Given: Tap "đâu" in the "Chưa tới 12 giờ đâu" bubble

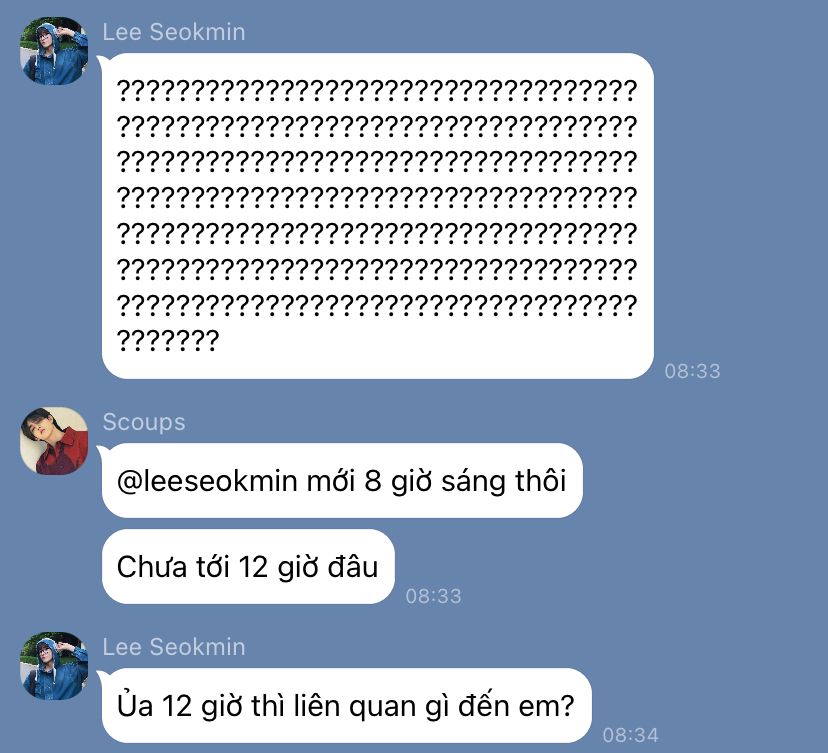Looking at the screenshot, I should (353, 567).
